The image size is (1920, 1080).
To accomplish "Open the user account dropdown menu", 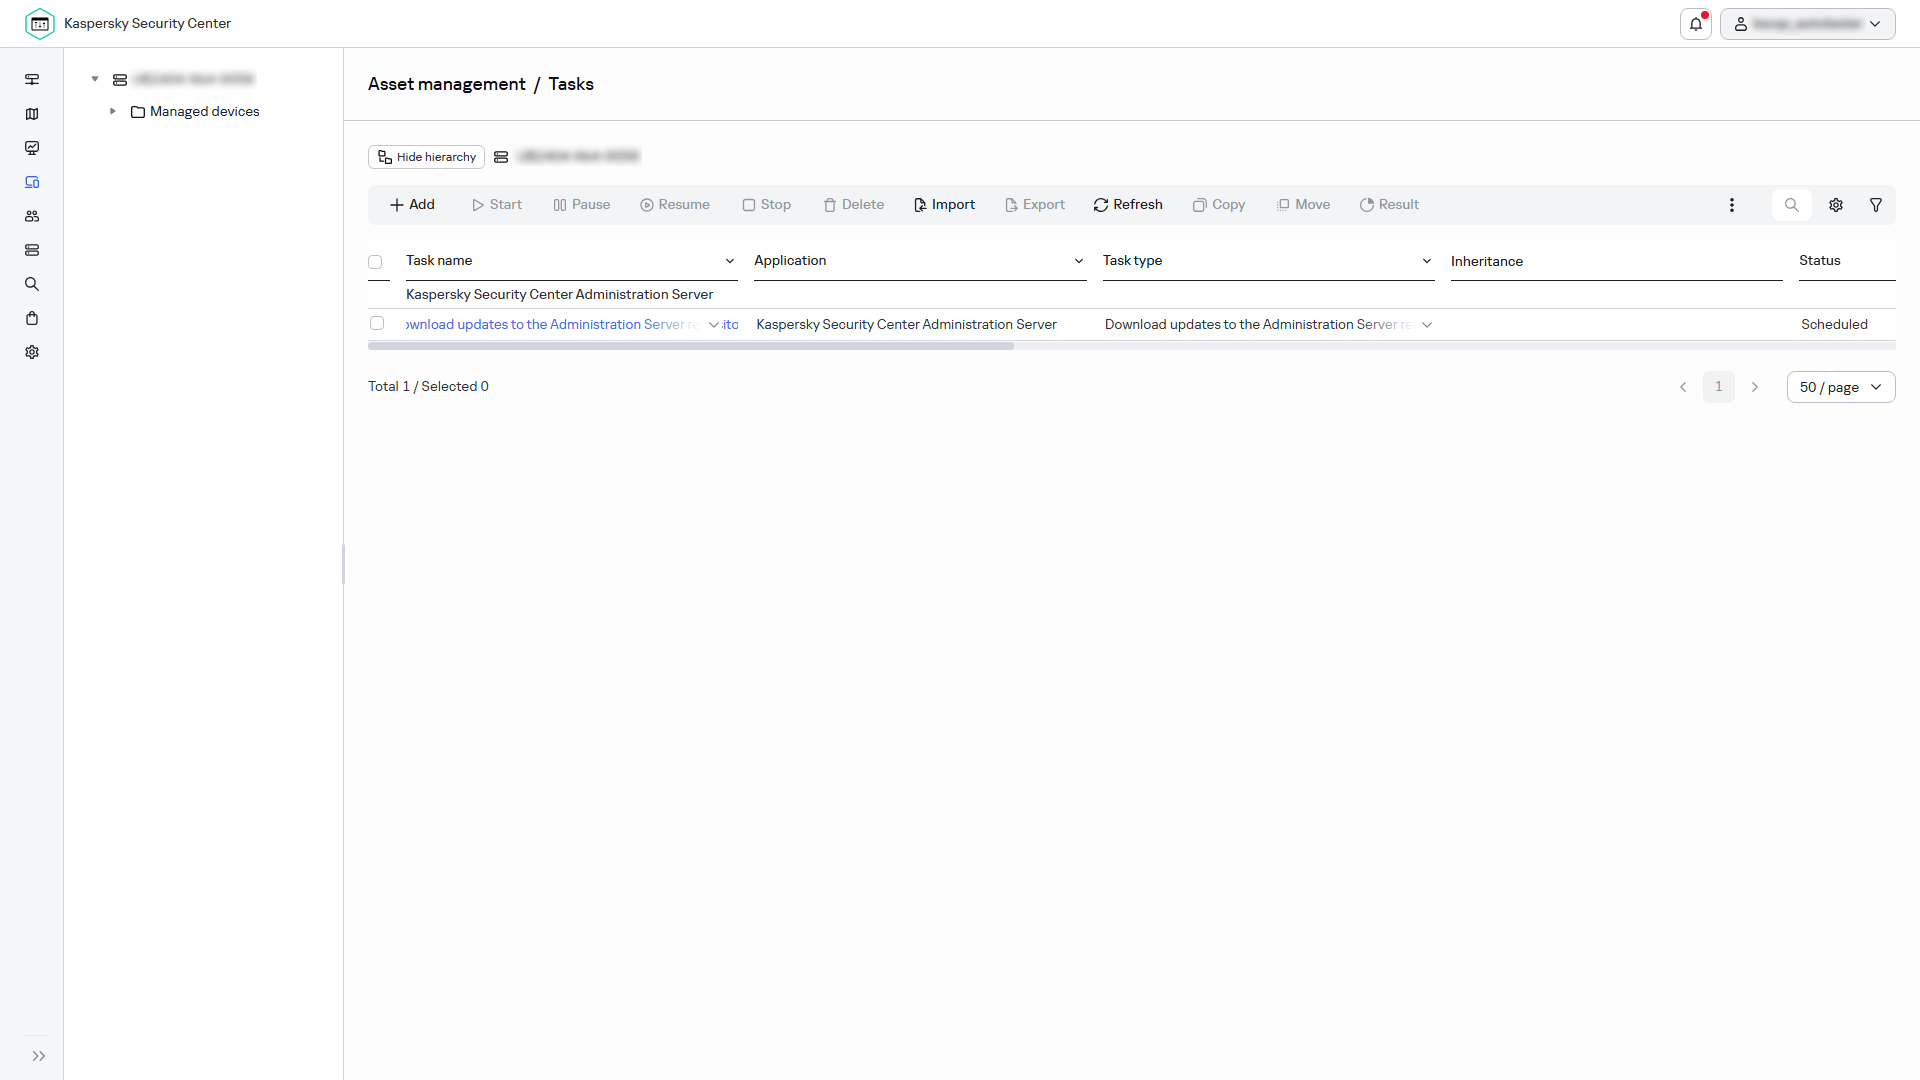I will click(1808, 24).
